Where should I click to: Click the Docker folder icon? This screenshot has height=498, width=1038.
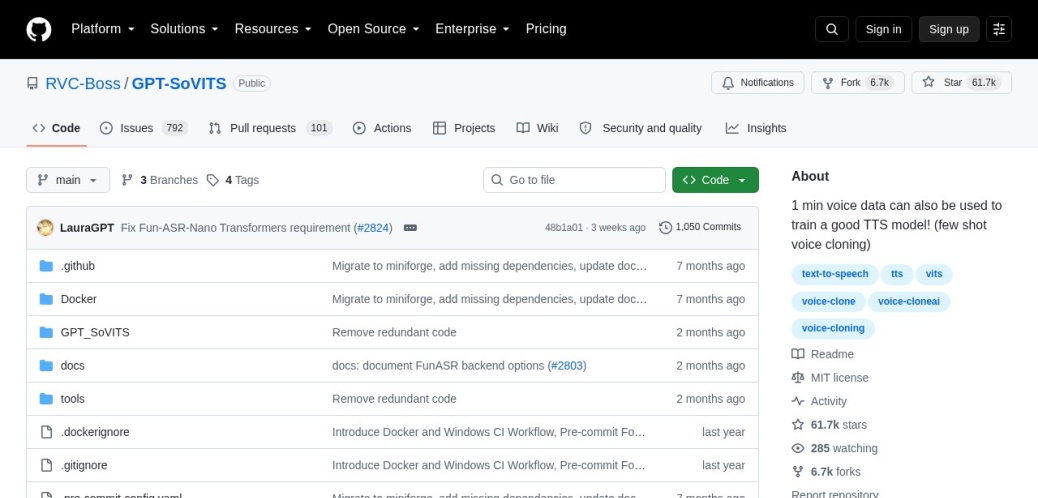tap(46, 299)
